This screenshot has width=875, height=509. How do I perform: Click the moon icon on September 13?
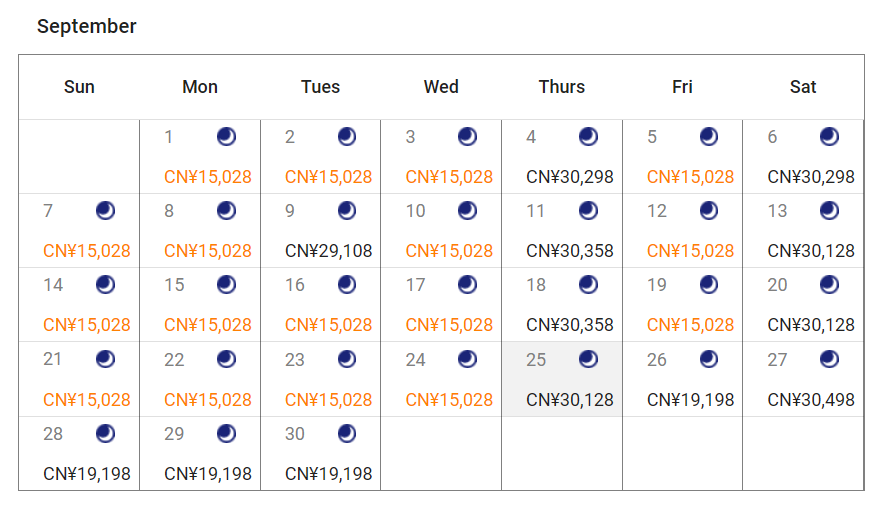click(829, 210)
